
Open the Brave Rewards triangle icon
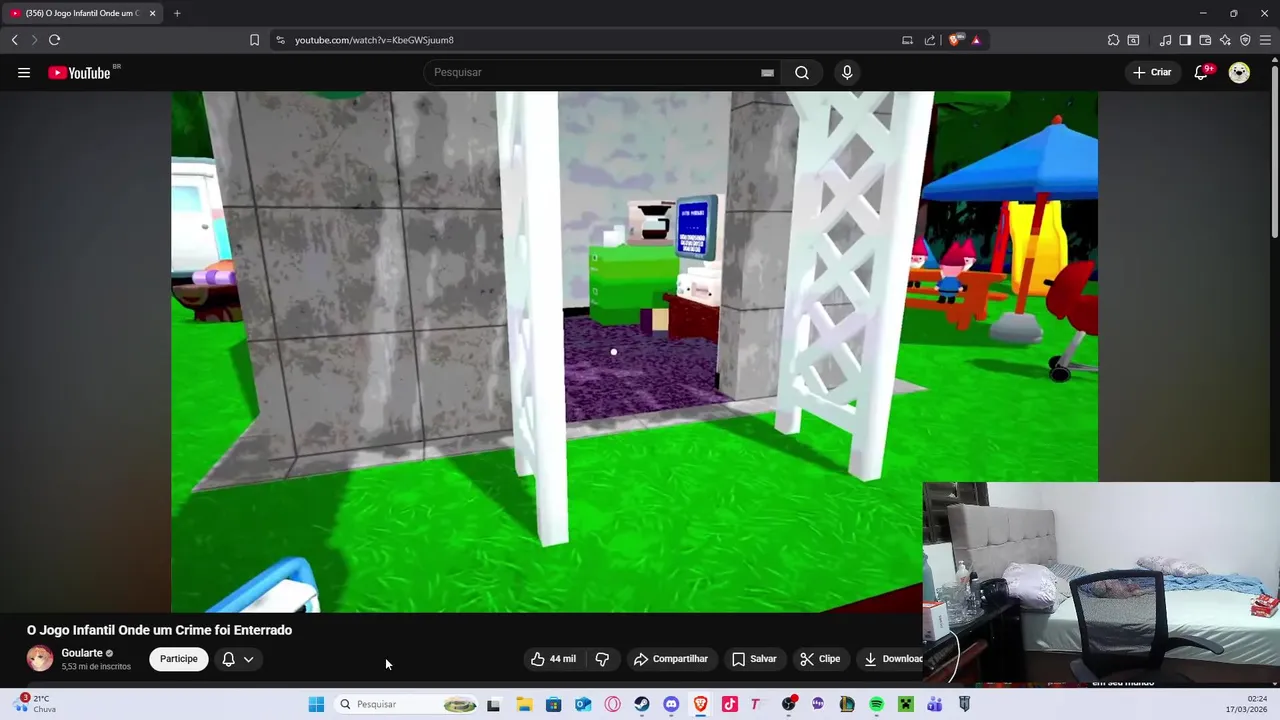click(x=976, y=40)
